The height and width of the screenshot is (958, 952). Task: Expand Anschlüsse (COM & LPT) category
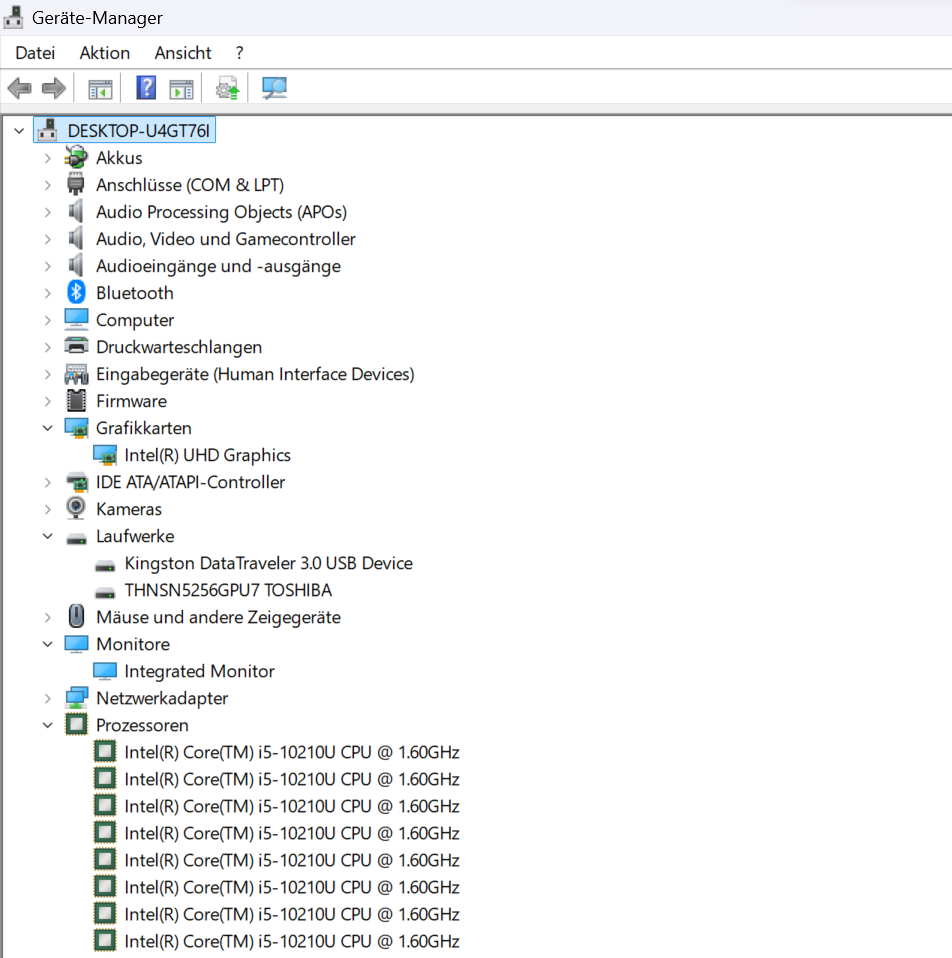coord(48,185)
